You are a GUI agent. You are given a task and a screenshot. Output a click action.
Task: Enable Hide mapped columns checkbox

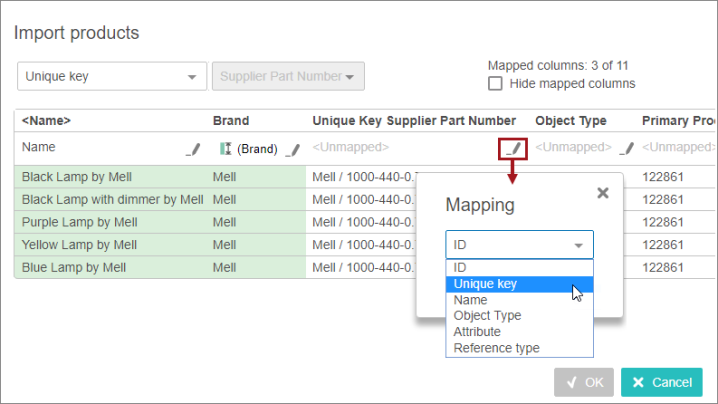click(x=495, y=84)
